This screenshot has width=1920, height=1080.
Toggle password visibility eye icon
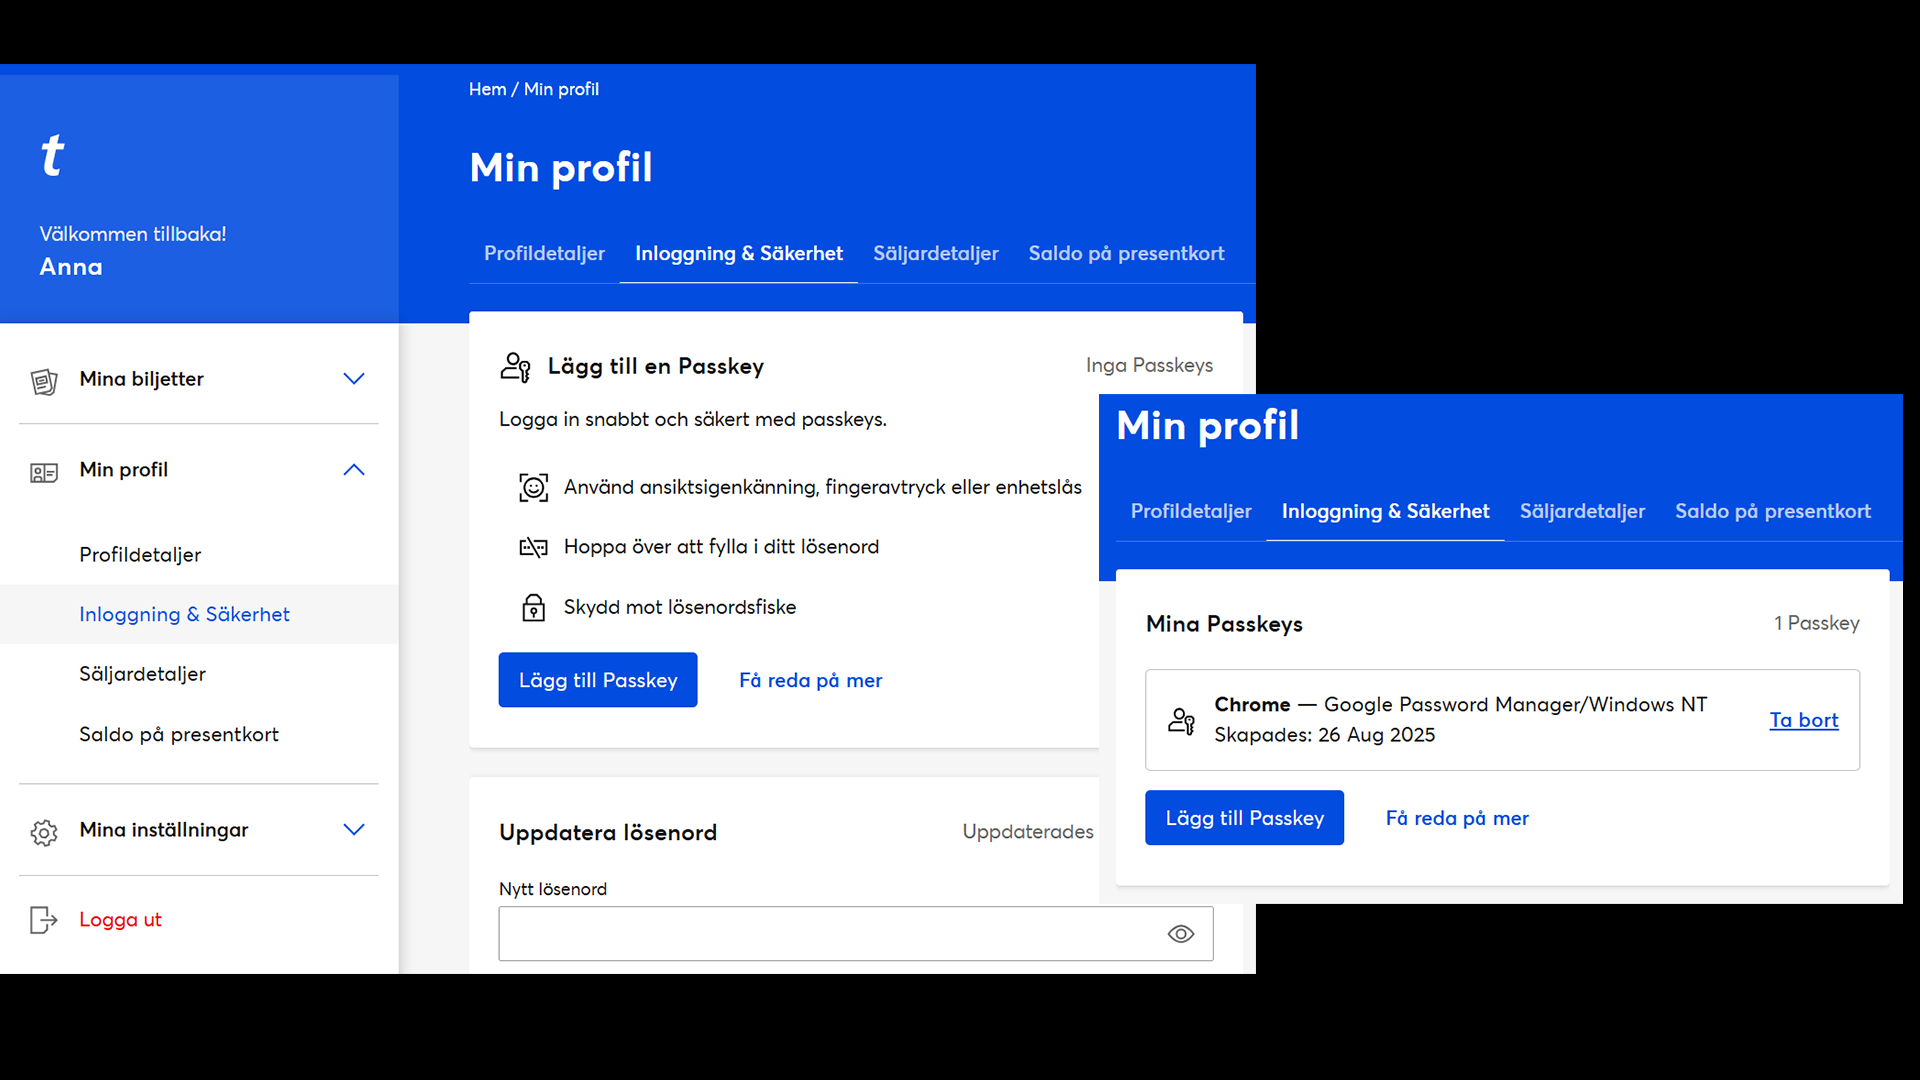(1181, 934)
